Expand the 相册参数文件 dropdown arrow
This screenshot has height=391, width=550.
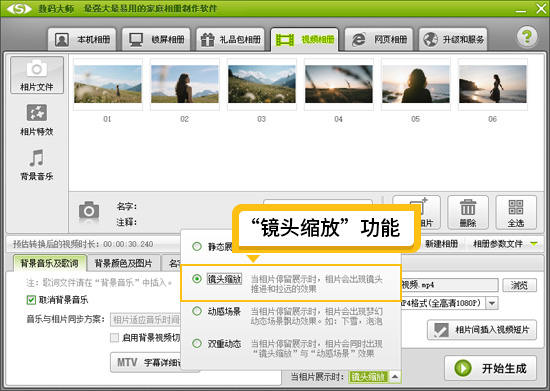534,244
